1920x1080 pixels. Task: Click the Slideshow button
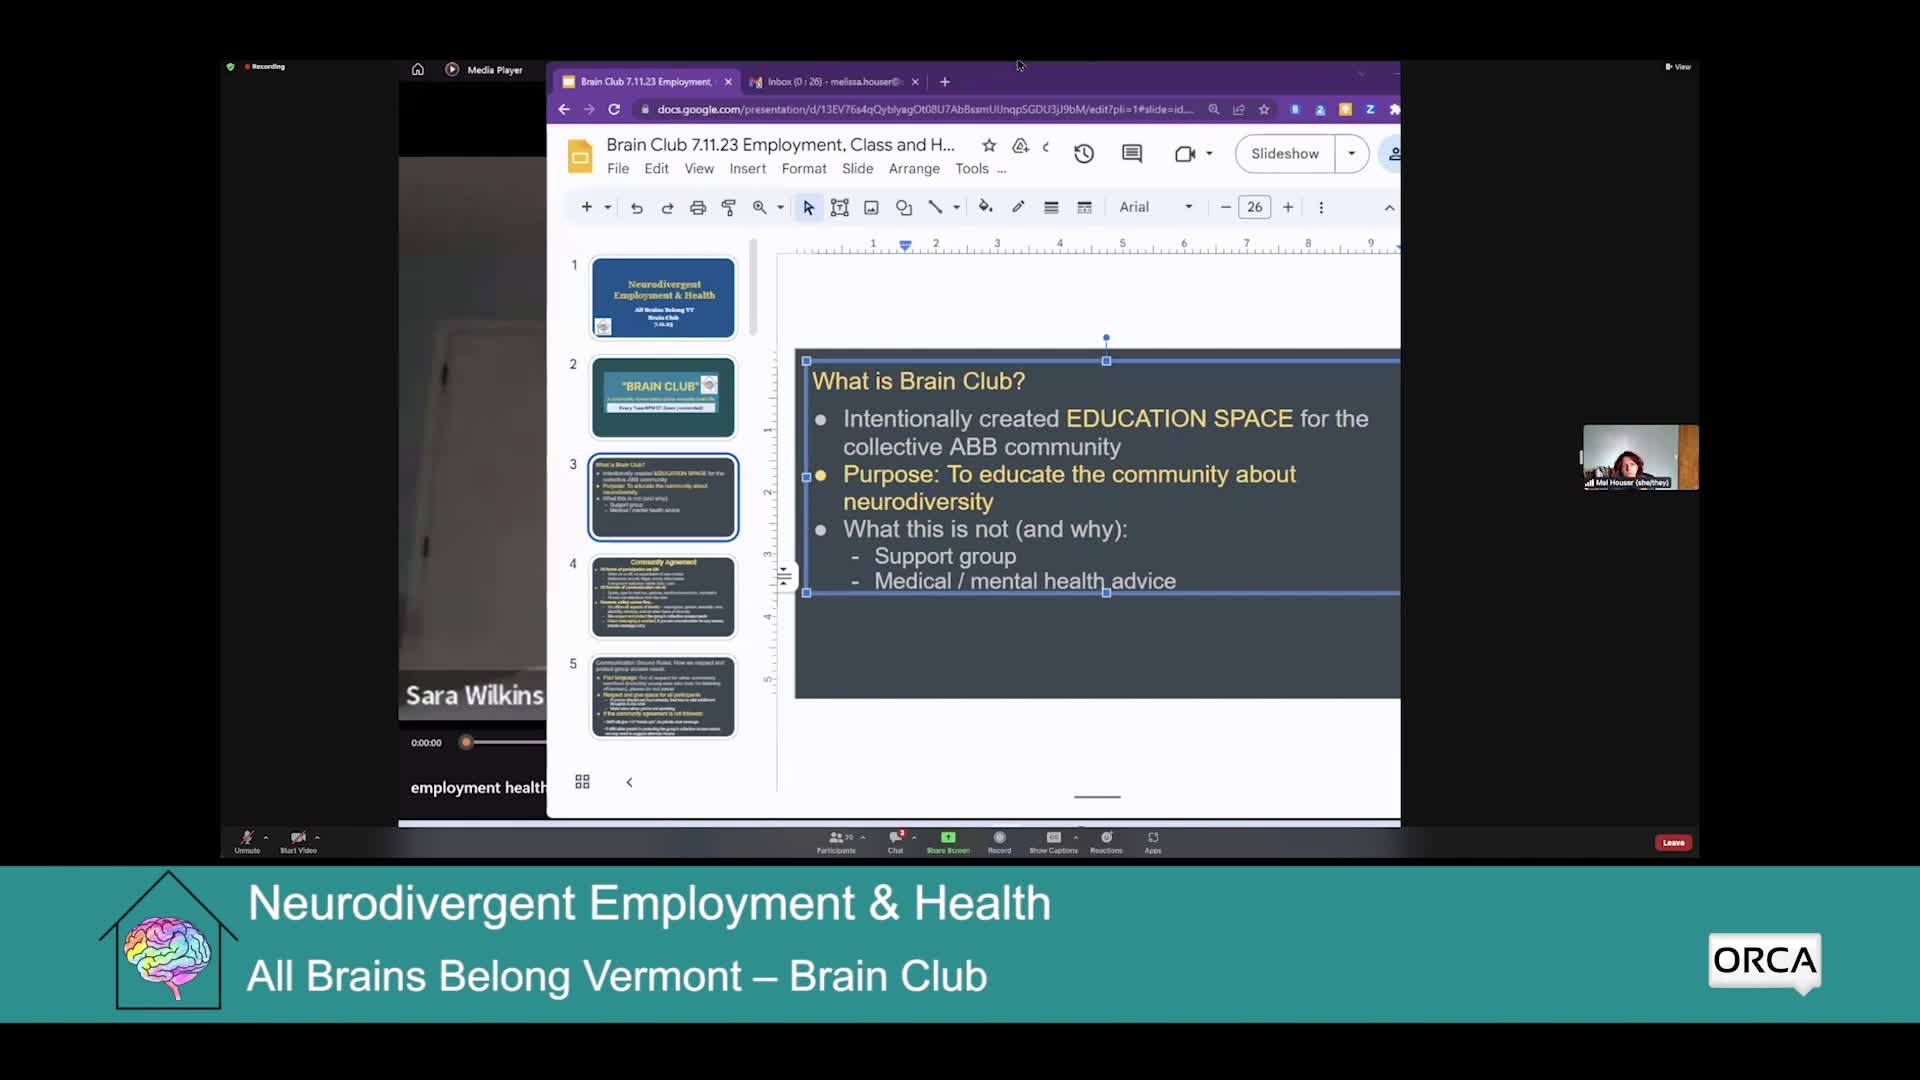[x=1285, y=154]
